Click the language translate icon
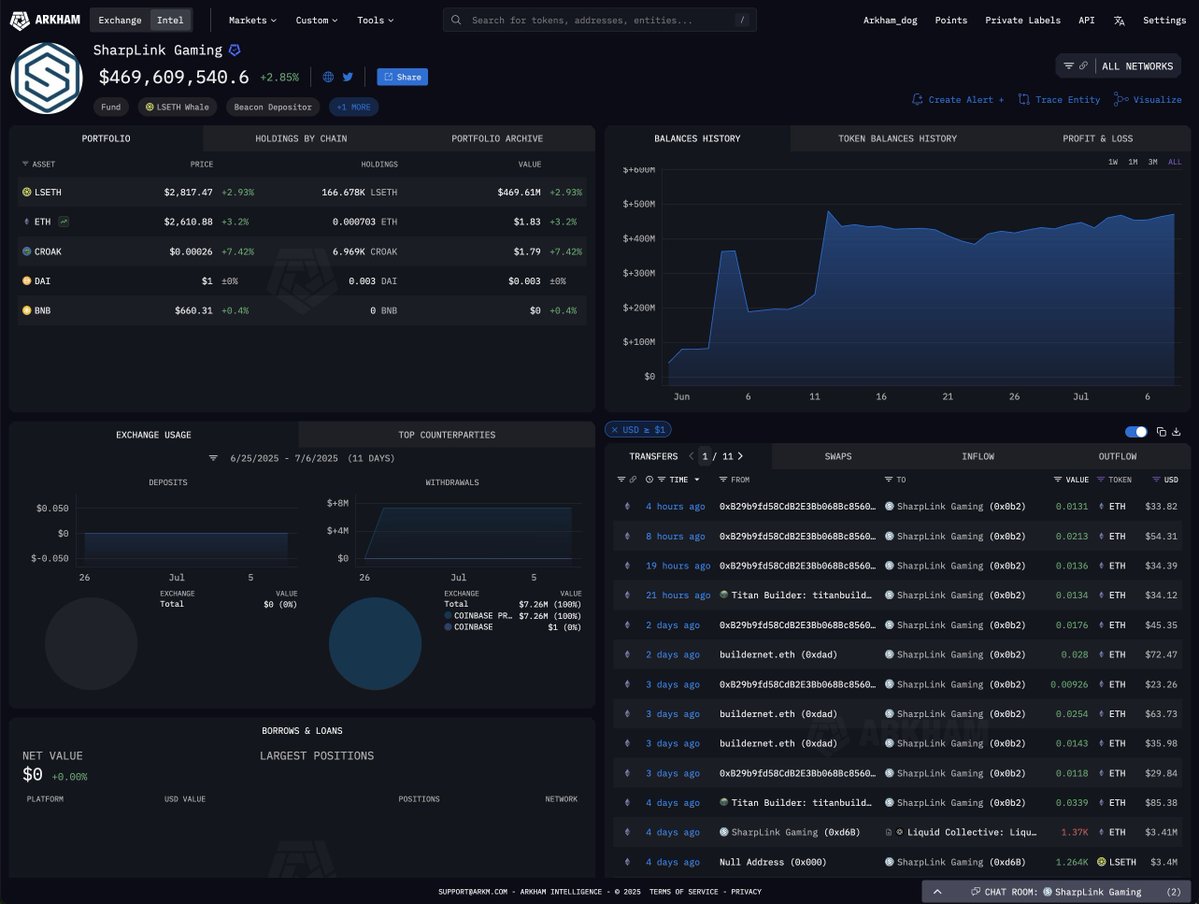The image size is (1199, 904). pos(1119,20)
